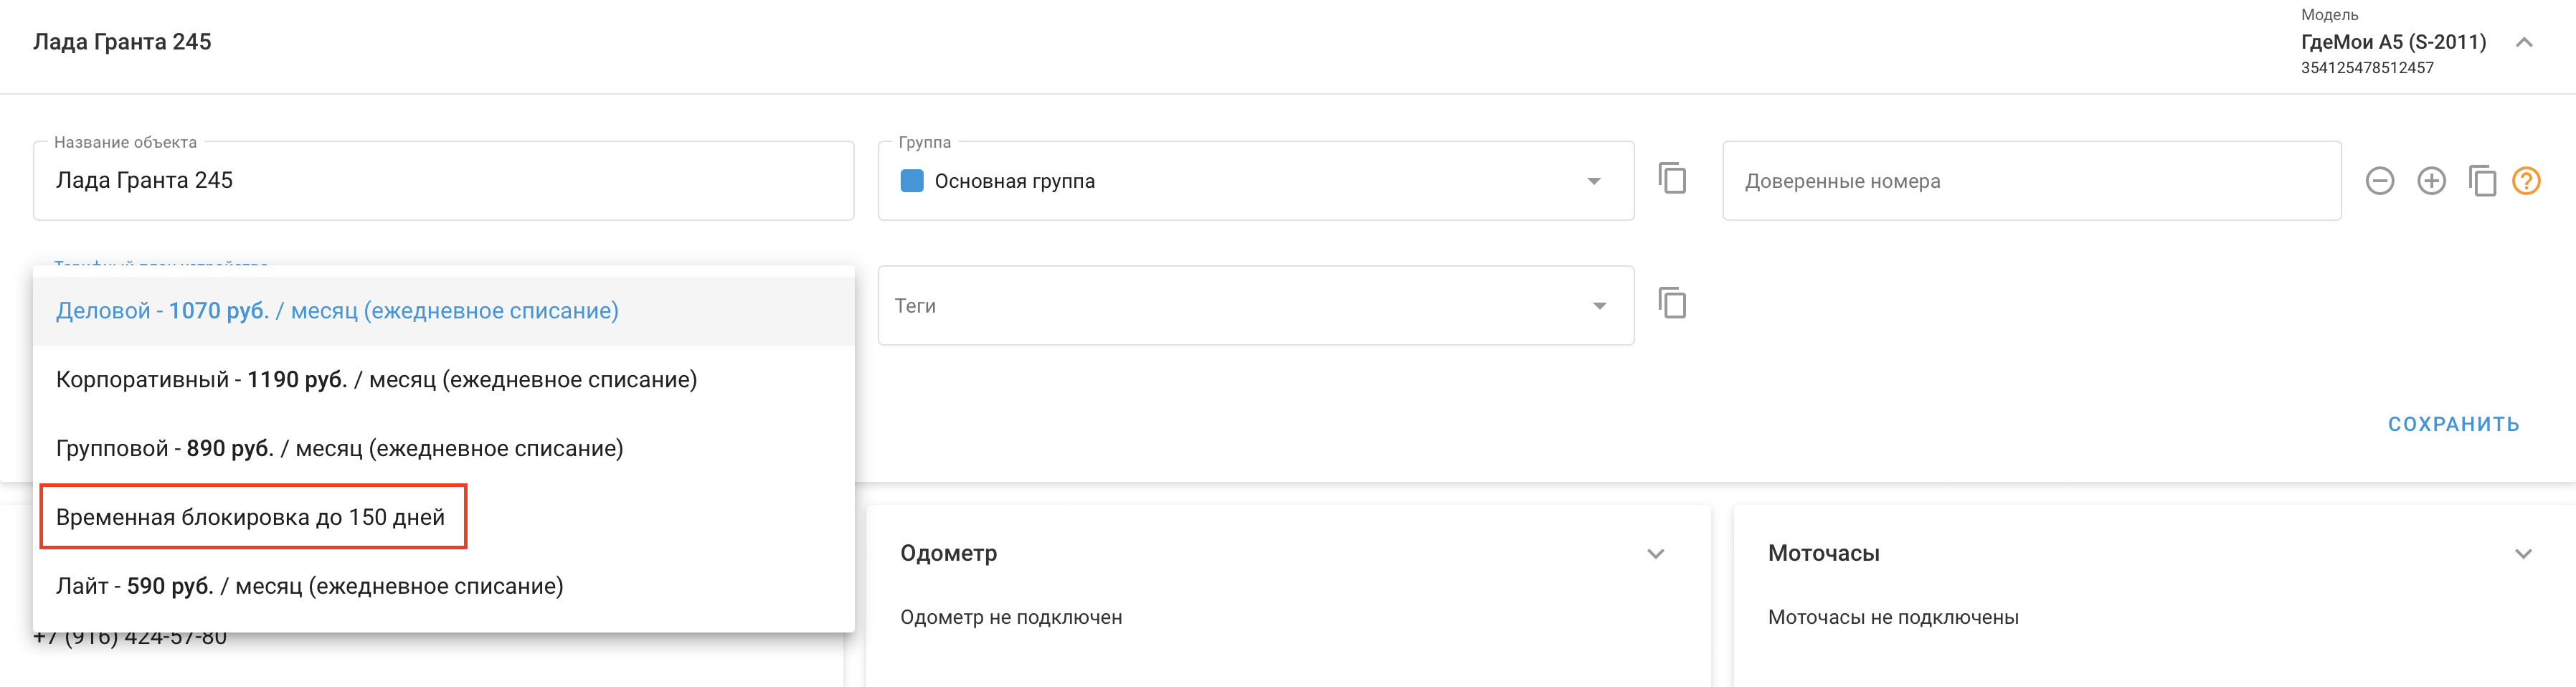Screen dimensions: 2576x687
Task: Add a trusted number with plus icon
Action: [x=2431, y=181]
